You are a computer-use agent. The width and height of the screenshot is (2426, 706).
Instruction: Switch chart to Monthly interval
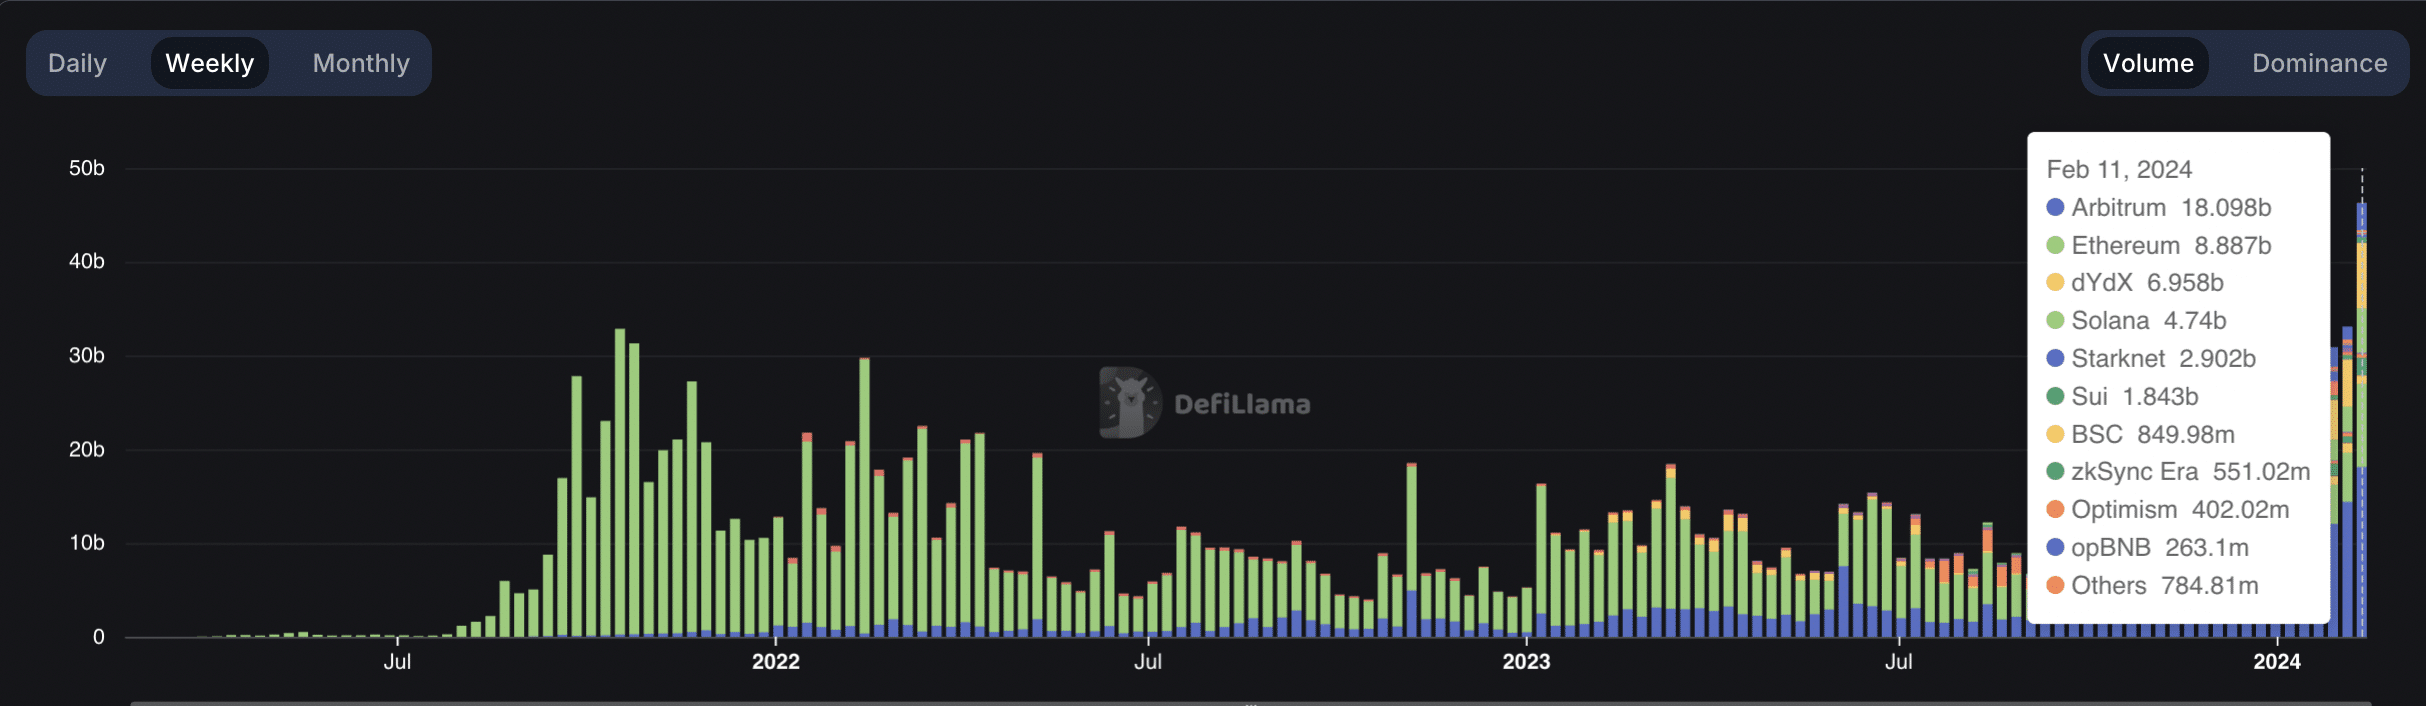point(361,63)
